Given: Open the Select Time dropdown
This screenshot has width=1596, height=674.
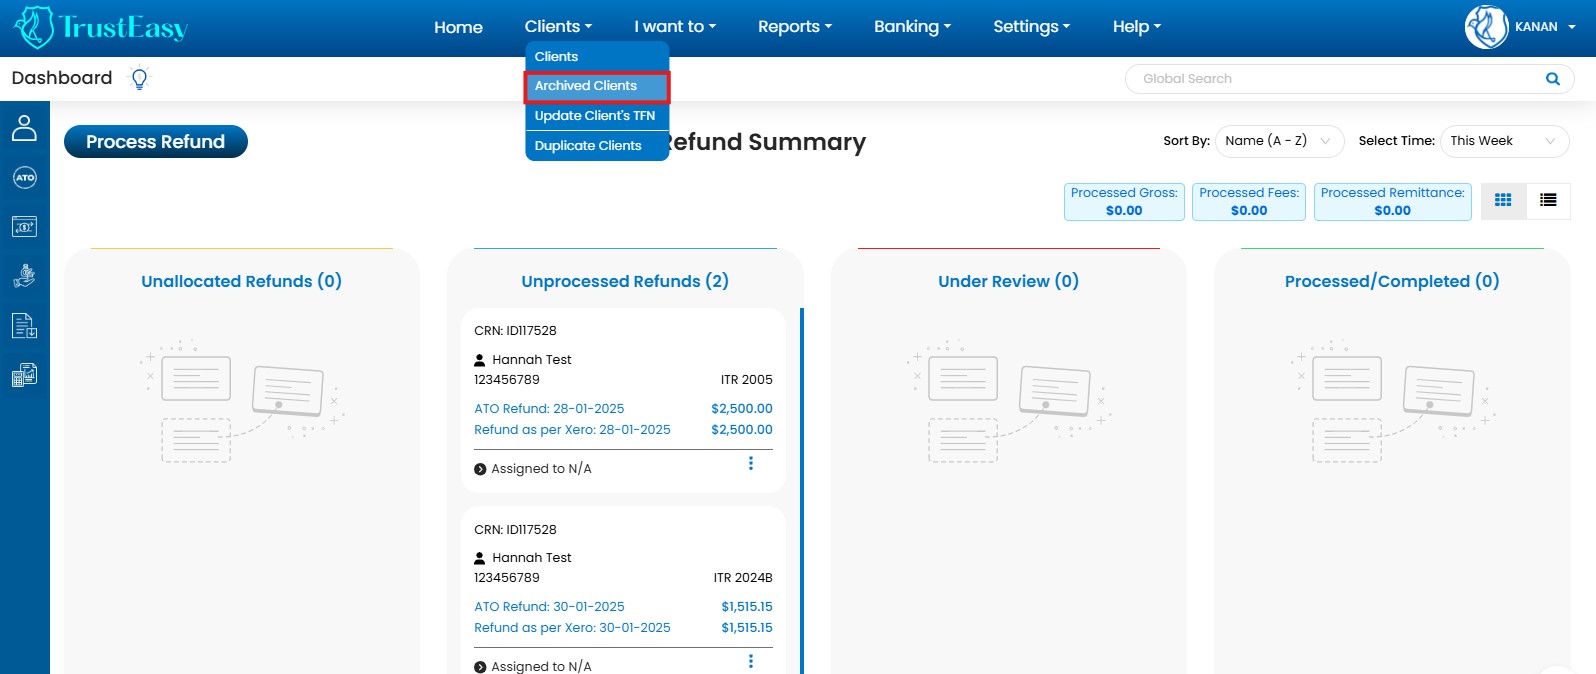Looking at the screenshot, I should (x=1503, y=141).
